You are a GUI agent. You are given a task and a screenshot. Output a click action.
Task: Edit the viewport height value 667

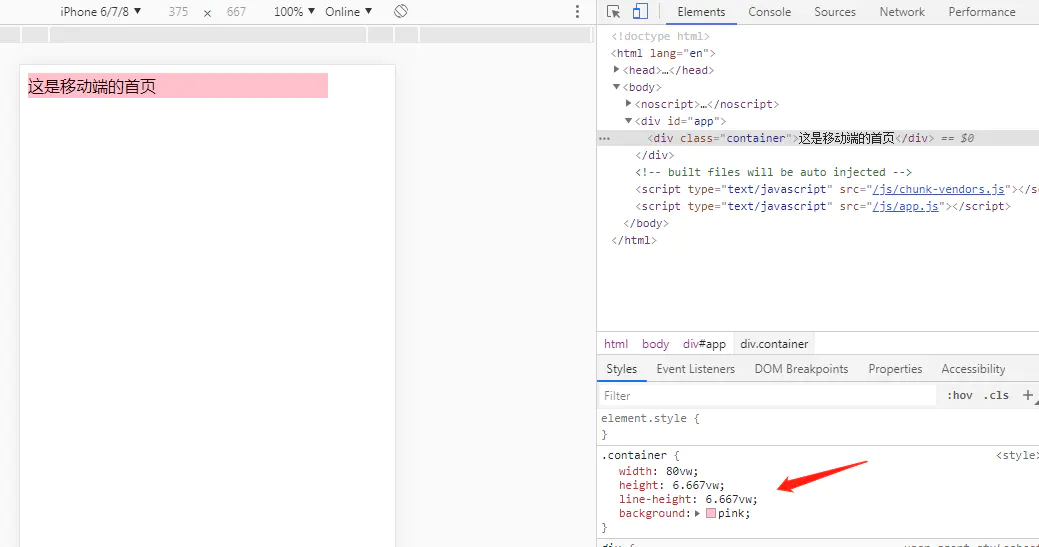click(236, 11)
